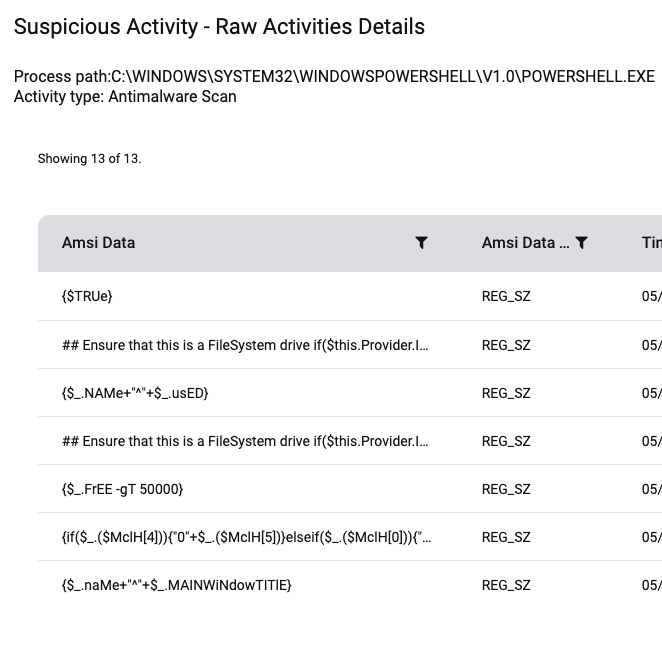Select the partially visible Tim column header
Screen dimensions: 662x653
(651, 243)
